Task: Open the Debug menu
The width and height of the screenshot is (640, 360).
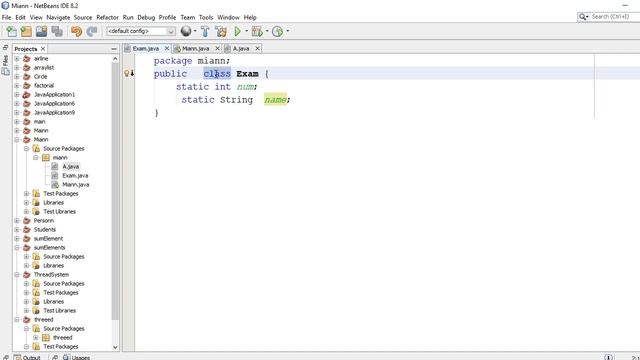Action: click(x=146, y=18)
